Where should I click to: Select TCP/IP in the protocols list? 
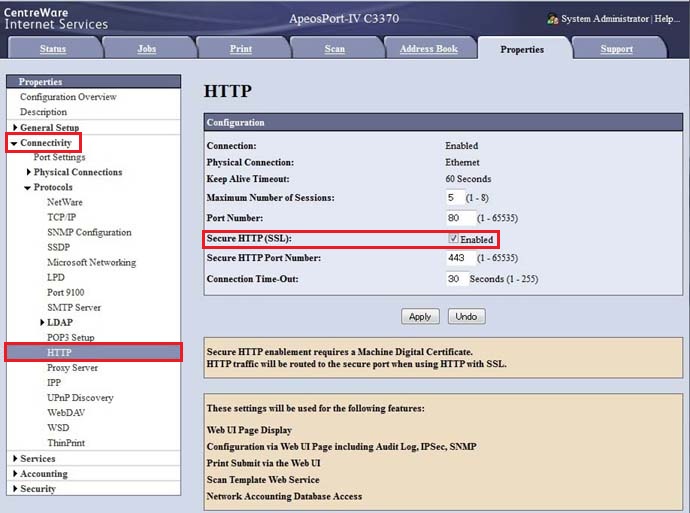(x=61, y=217)
